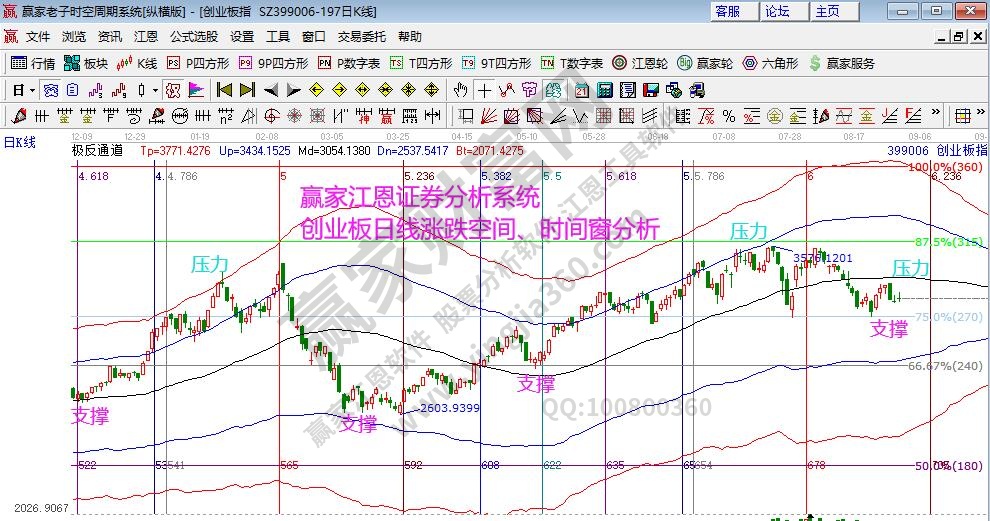Open the 日 period dropdown arrow

(32, 89)
